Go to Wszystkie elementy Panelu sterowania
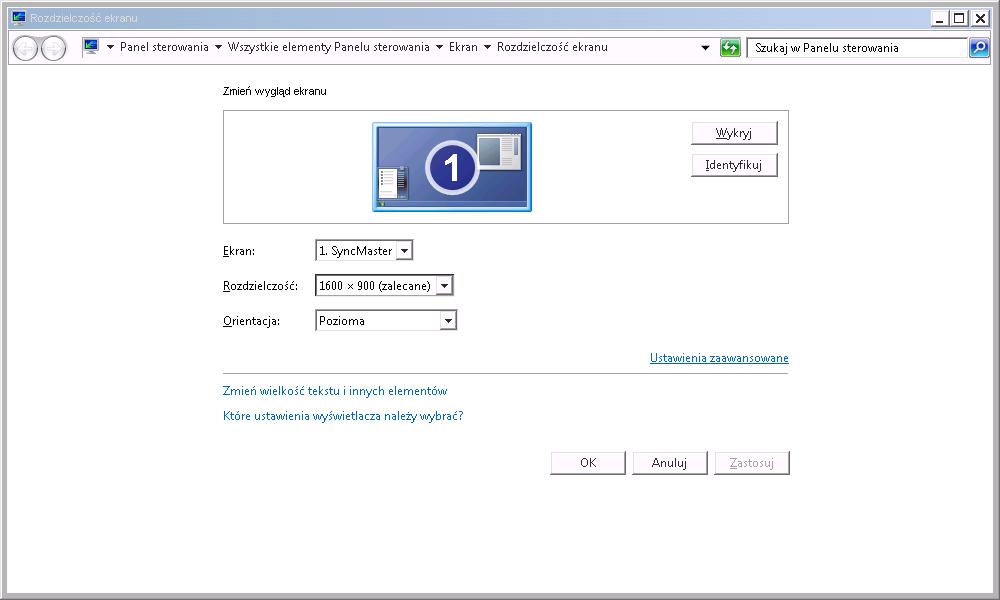This screenshot has width=1000, height=600. pos(328,47)
